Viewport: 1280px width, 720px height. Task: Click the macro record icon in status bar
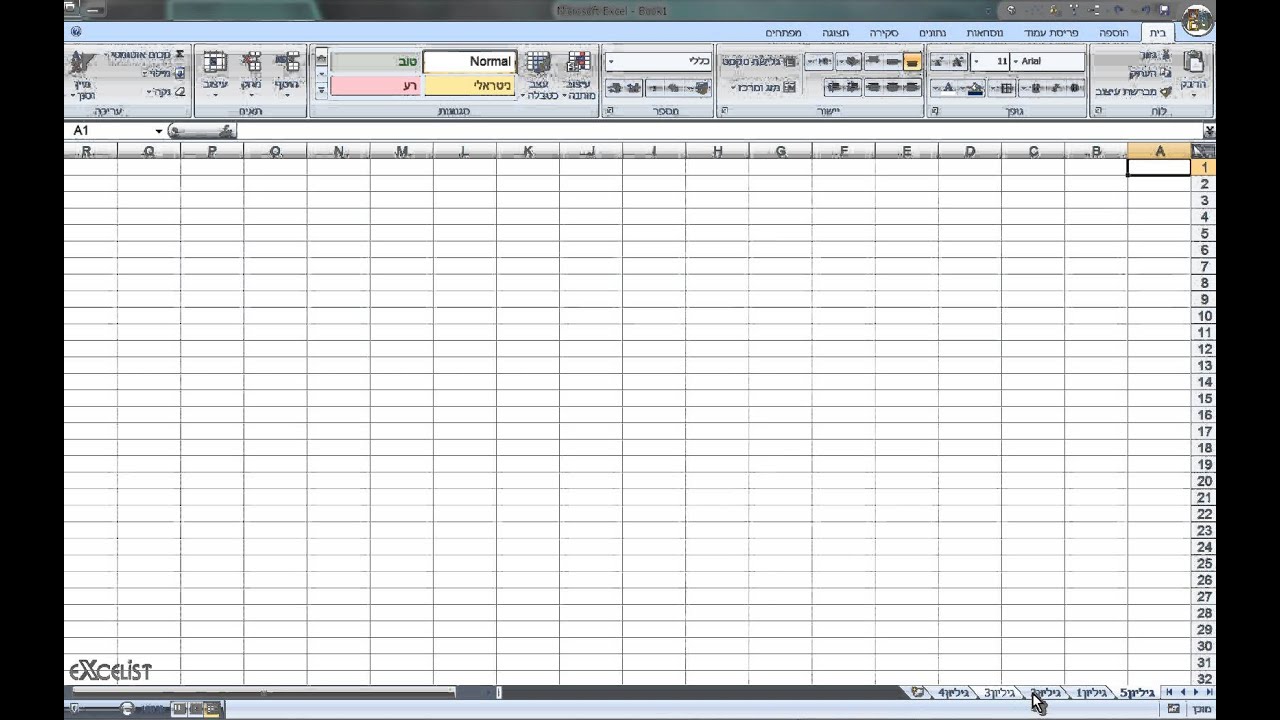click(x=1173, y=709)
